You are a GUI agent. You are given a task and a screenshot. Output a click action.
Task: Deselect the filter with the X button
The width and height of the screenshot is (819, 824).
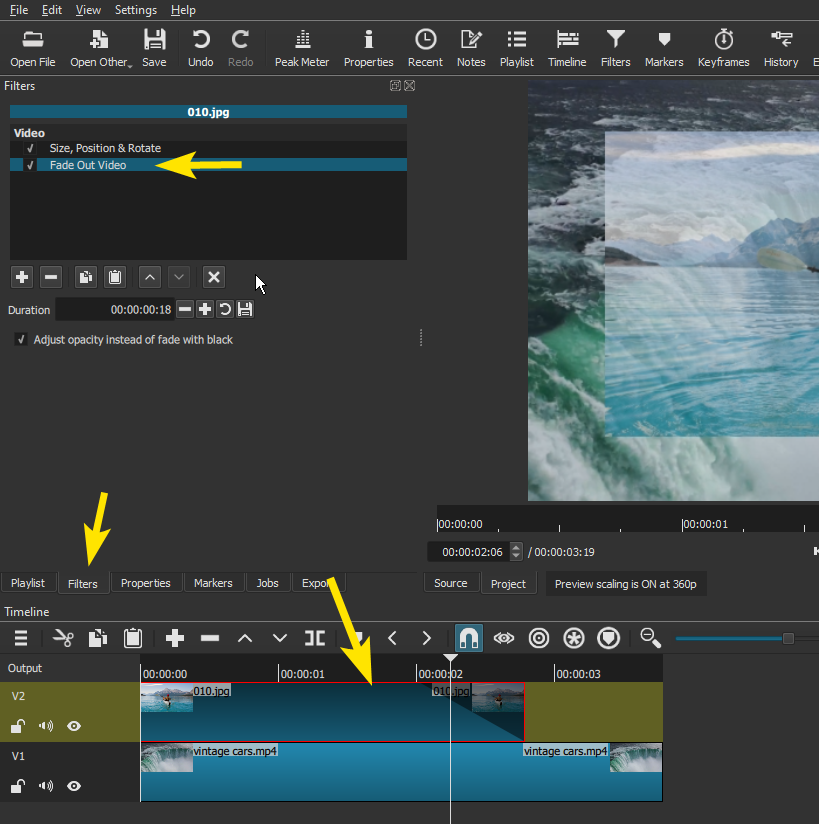pyautogui.click(x=214, y=277)
